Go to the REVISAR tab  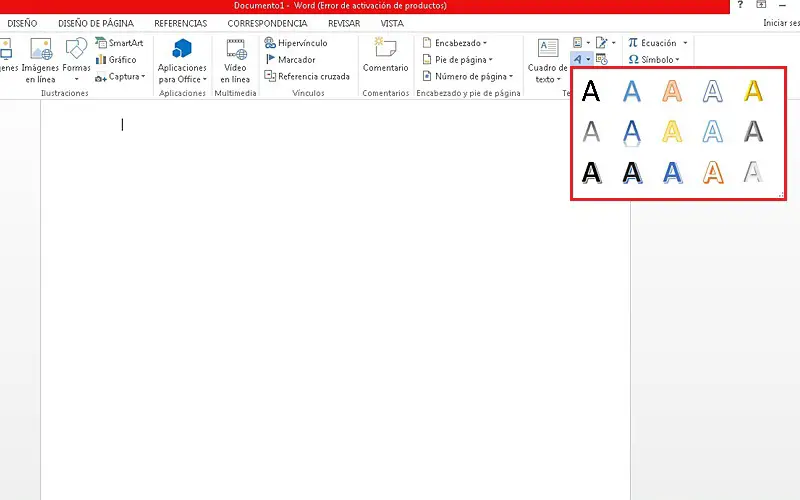point(344,23)
